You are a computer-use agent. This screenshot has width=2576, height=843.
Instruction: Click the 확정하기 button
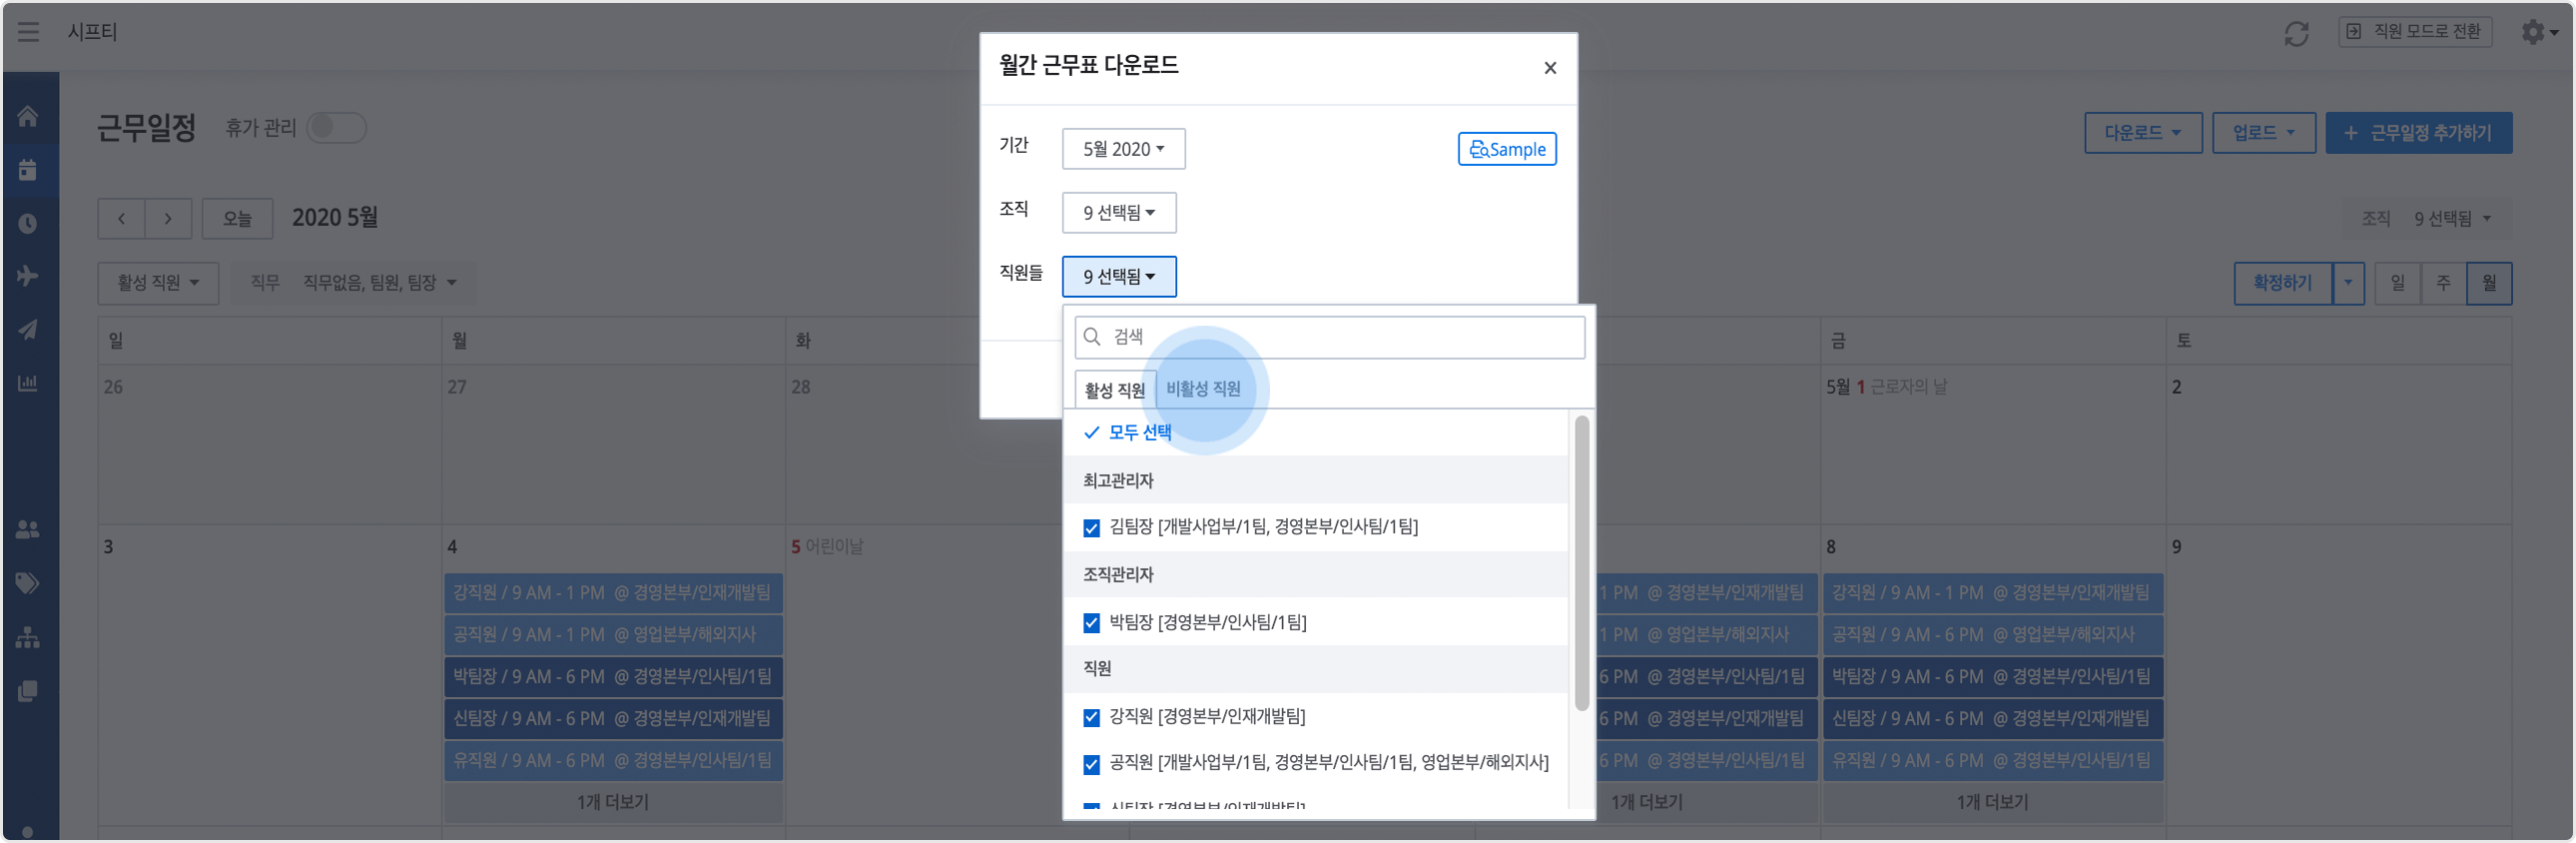tap(2282, 283)
